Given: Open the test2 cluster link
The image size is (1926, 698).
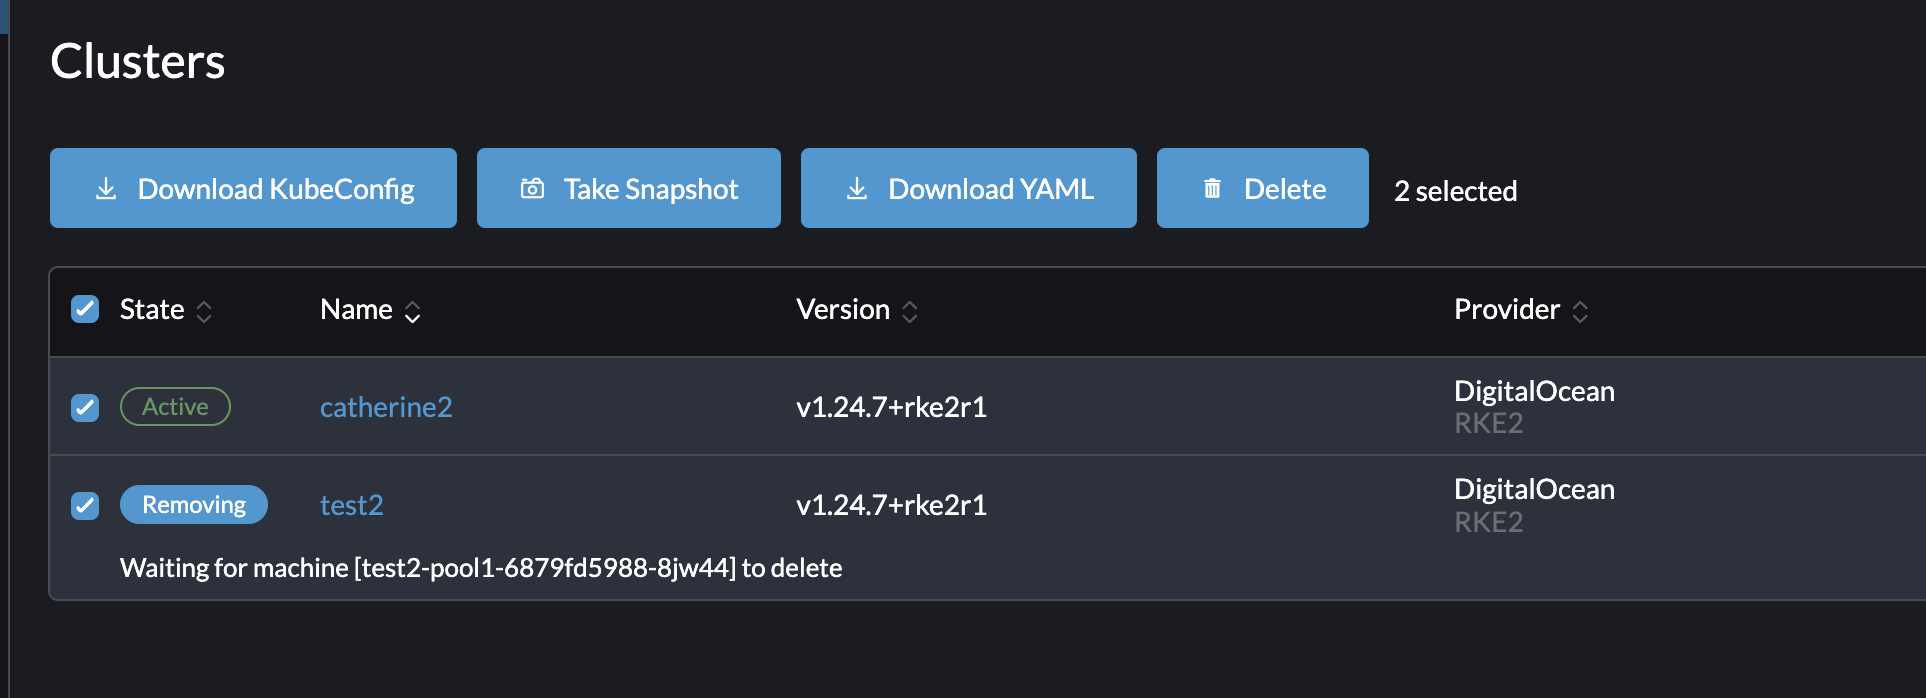Looking at the screenshot, I should 351,505.
